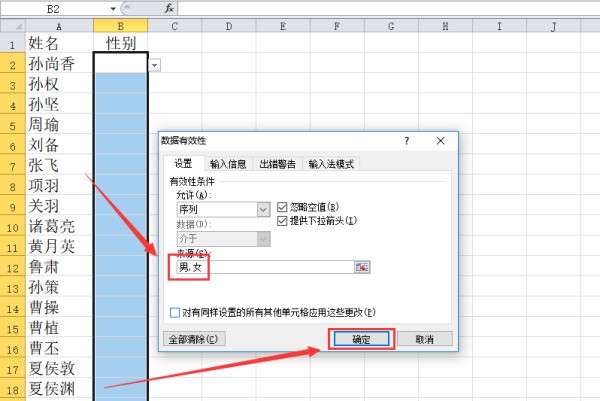600x401 pixels.
Task: Click cell containing 周瑜
Action: click(59, 124)
